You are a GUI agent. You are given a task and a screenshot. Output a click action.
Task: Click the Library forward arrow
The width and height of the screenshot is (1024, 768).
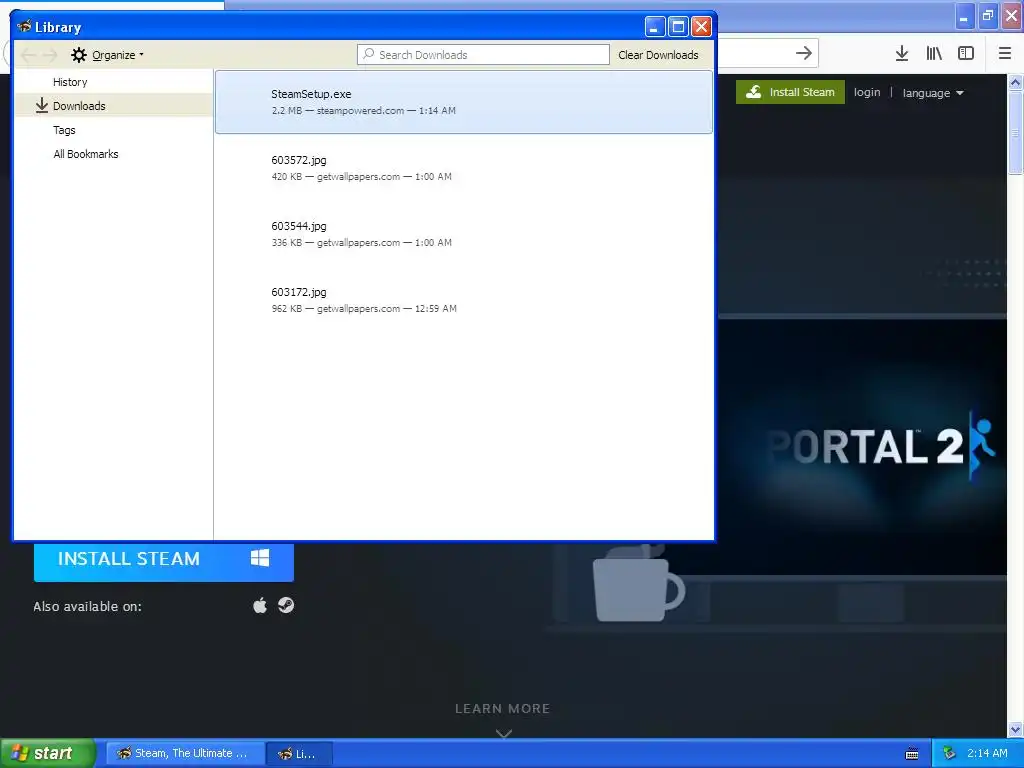[50, 55]
